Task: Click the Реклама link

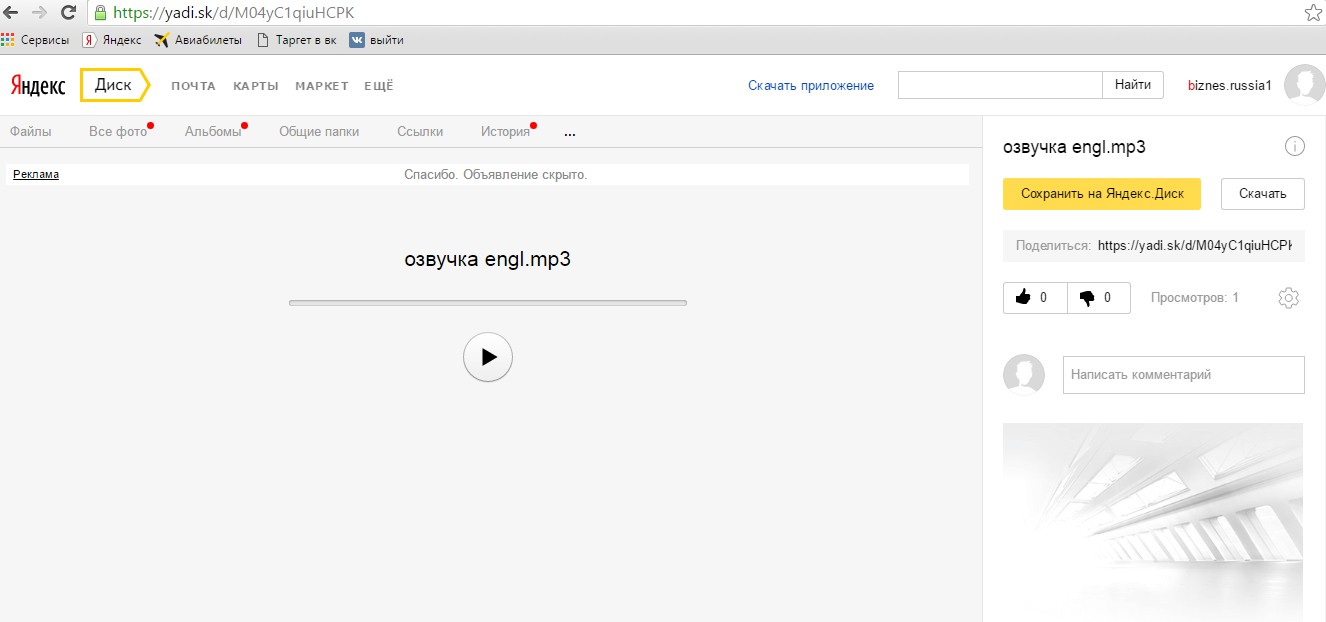Action: (x=36, y=174)
